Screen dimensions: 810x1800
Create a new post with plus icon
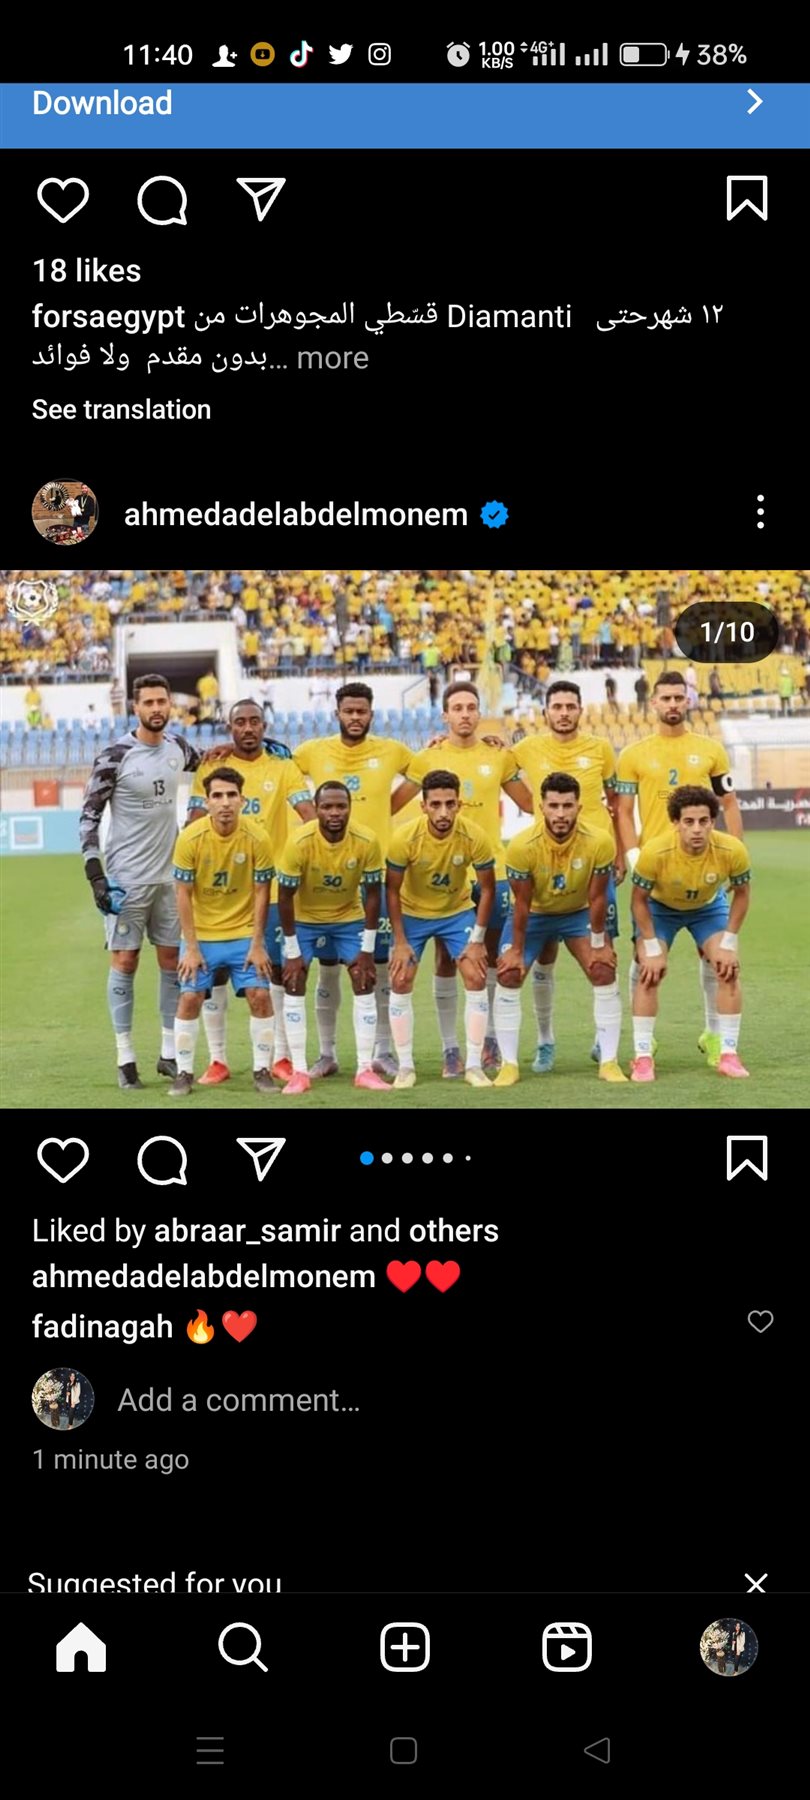coord(405,1647)
